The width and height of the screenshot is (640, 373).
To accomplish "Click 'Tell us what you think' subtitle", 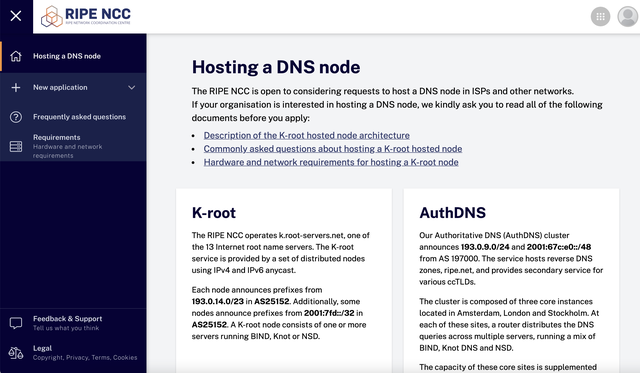I will [66, 328].
